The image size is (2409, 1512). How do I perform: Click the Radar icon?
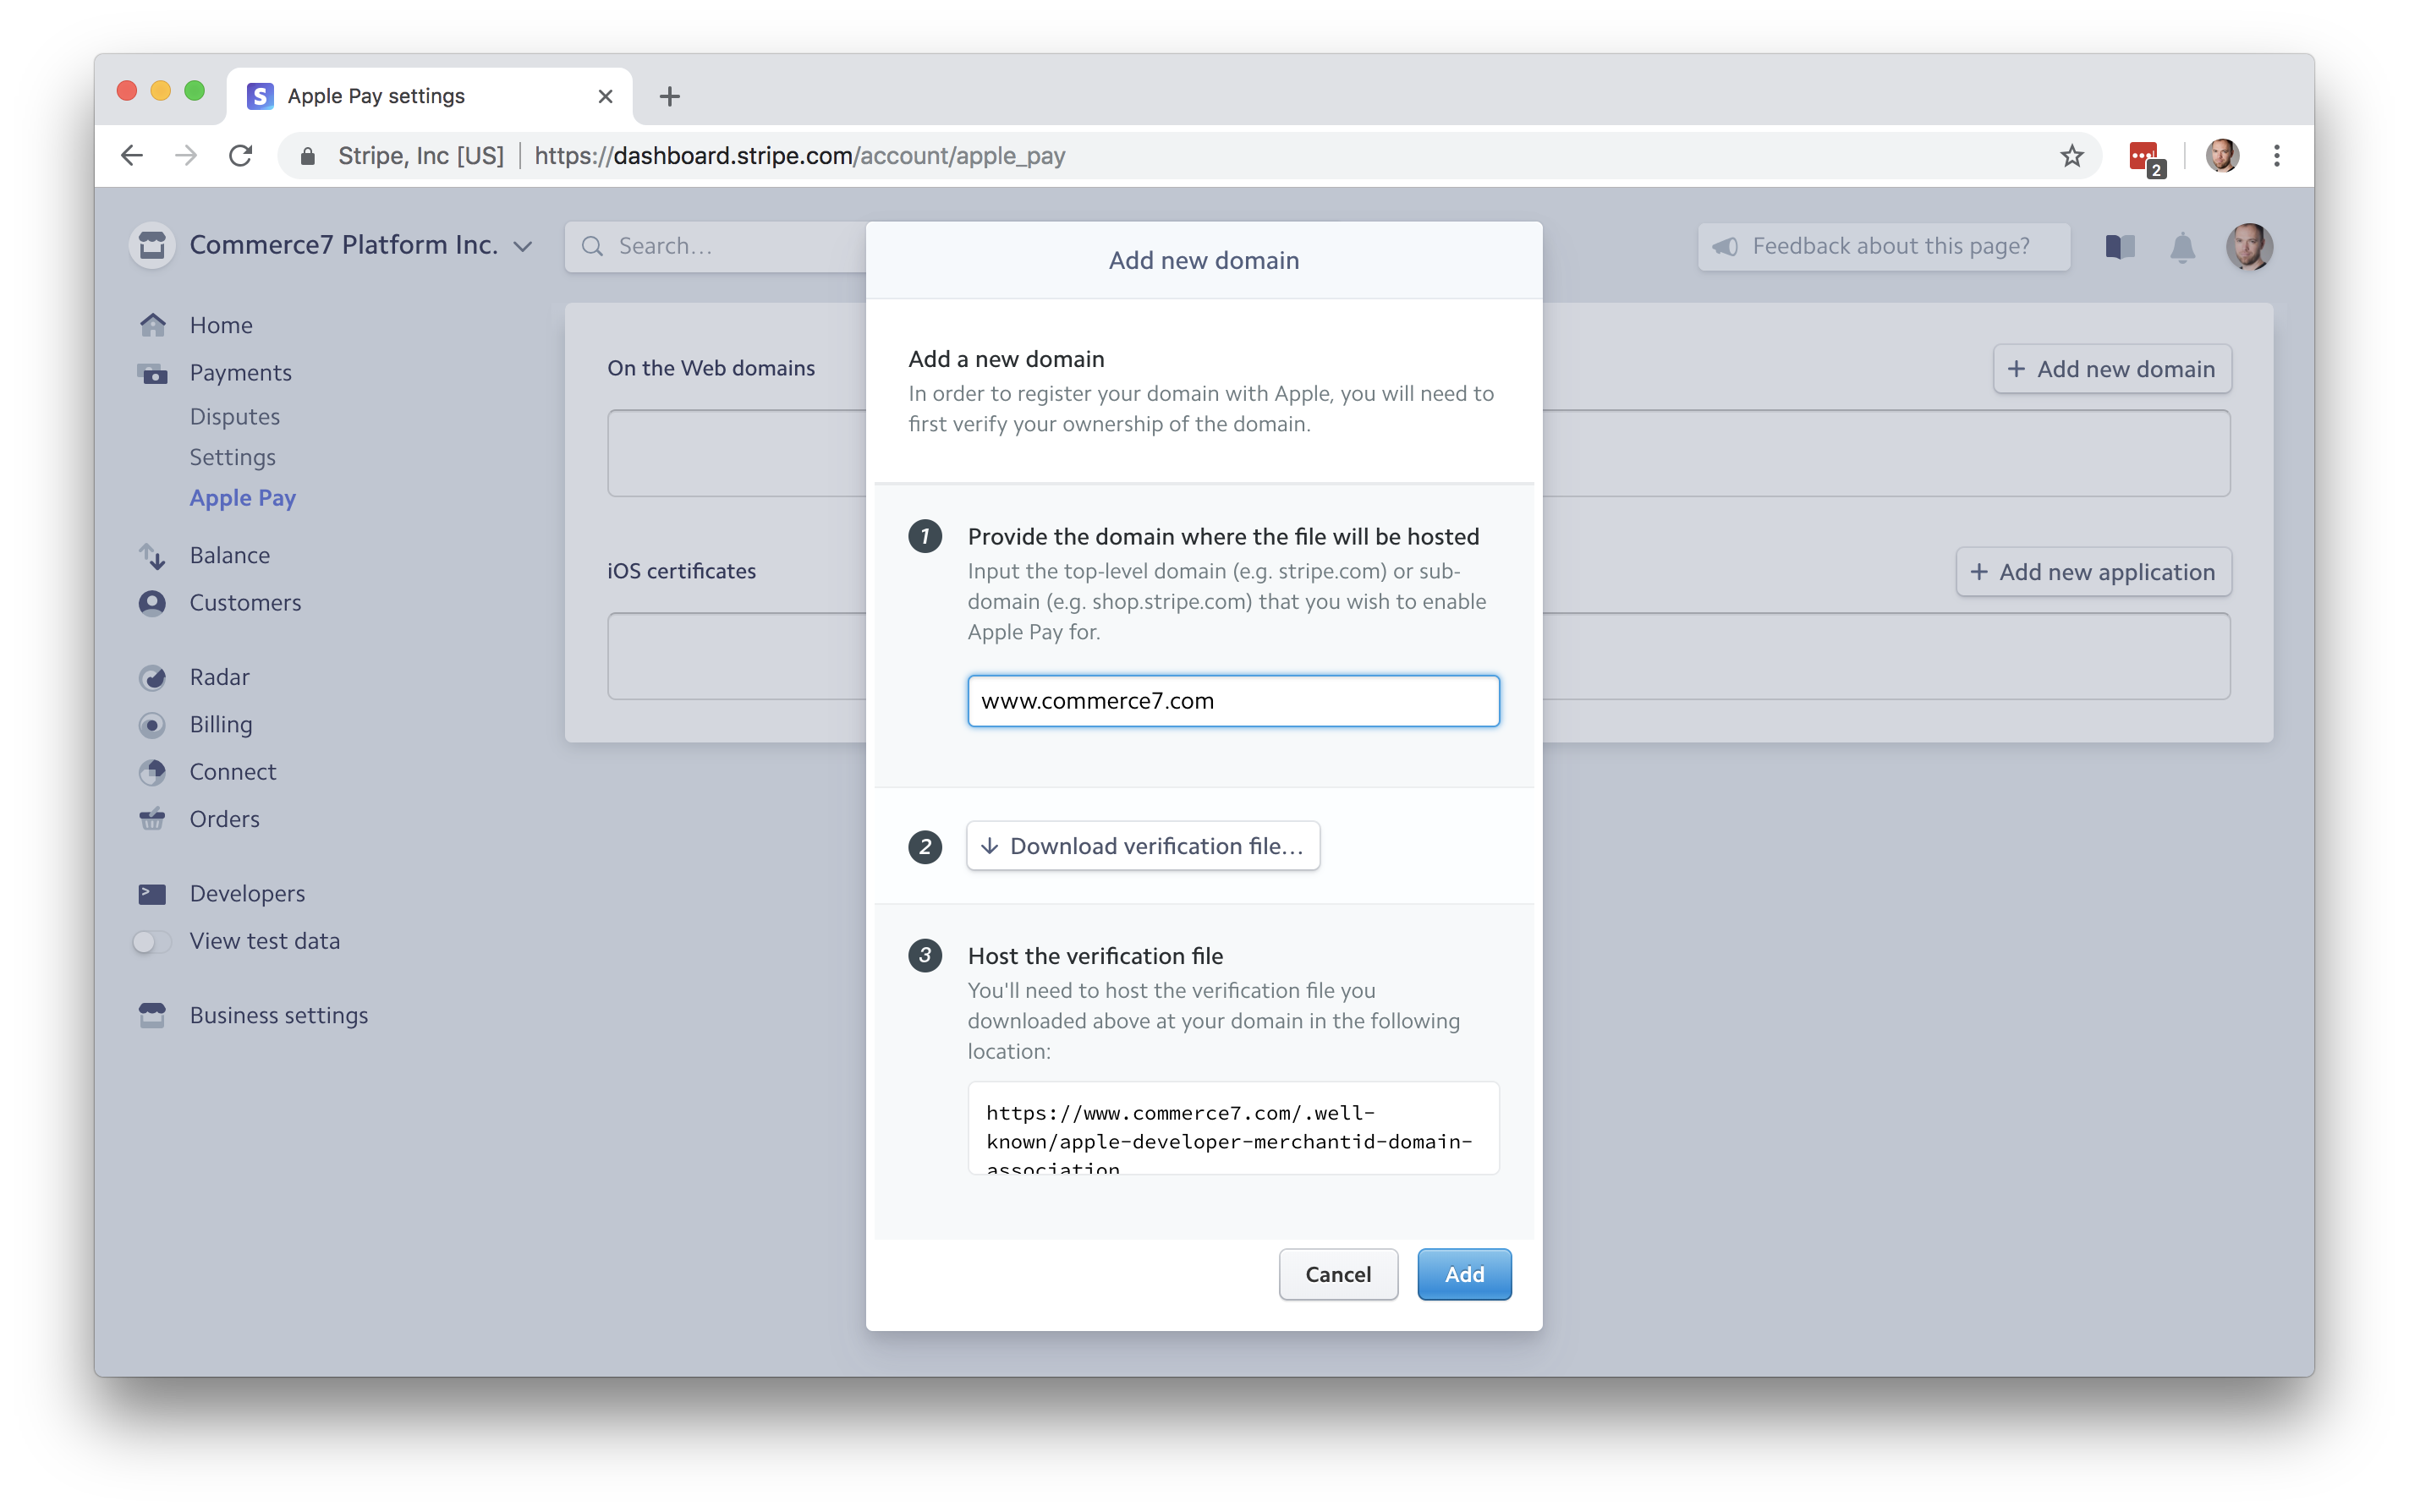tap(152, 678)
